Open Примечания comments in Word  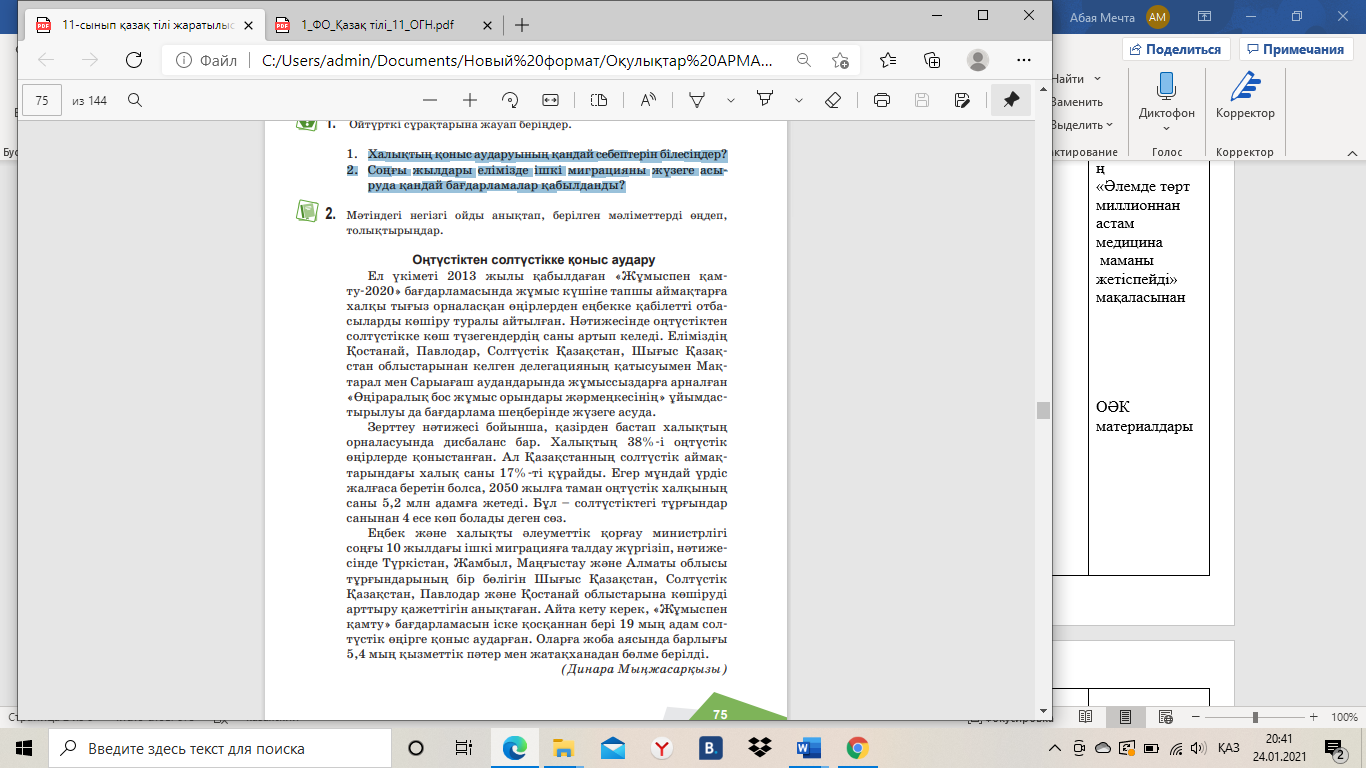1295,49
